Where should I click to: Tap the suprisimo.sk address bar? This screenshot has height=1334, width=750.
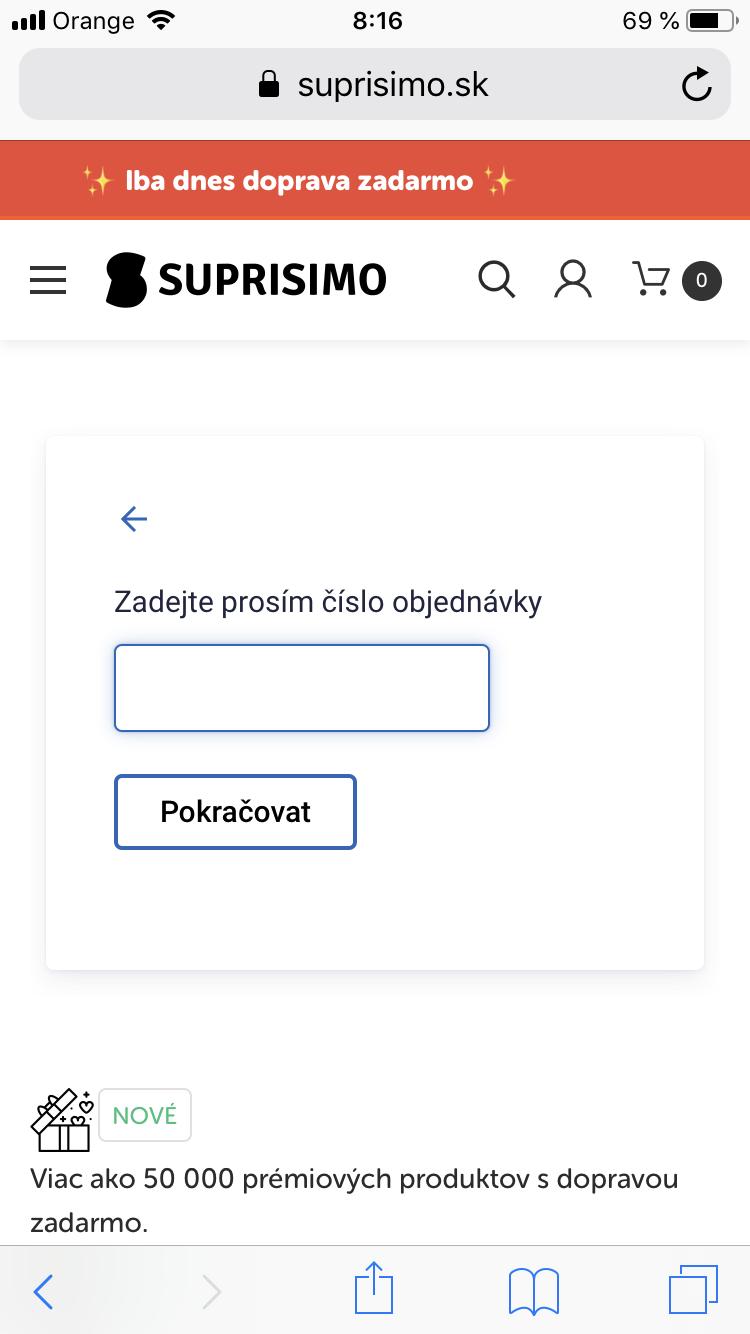393,84
